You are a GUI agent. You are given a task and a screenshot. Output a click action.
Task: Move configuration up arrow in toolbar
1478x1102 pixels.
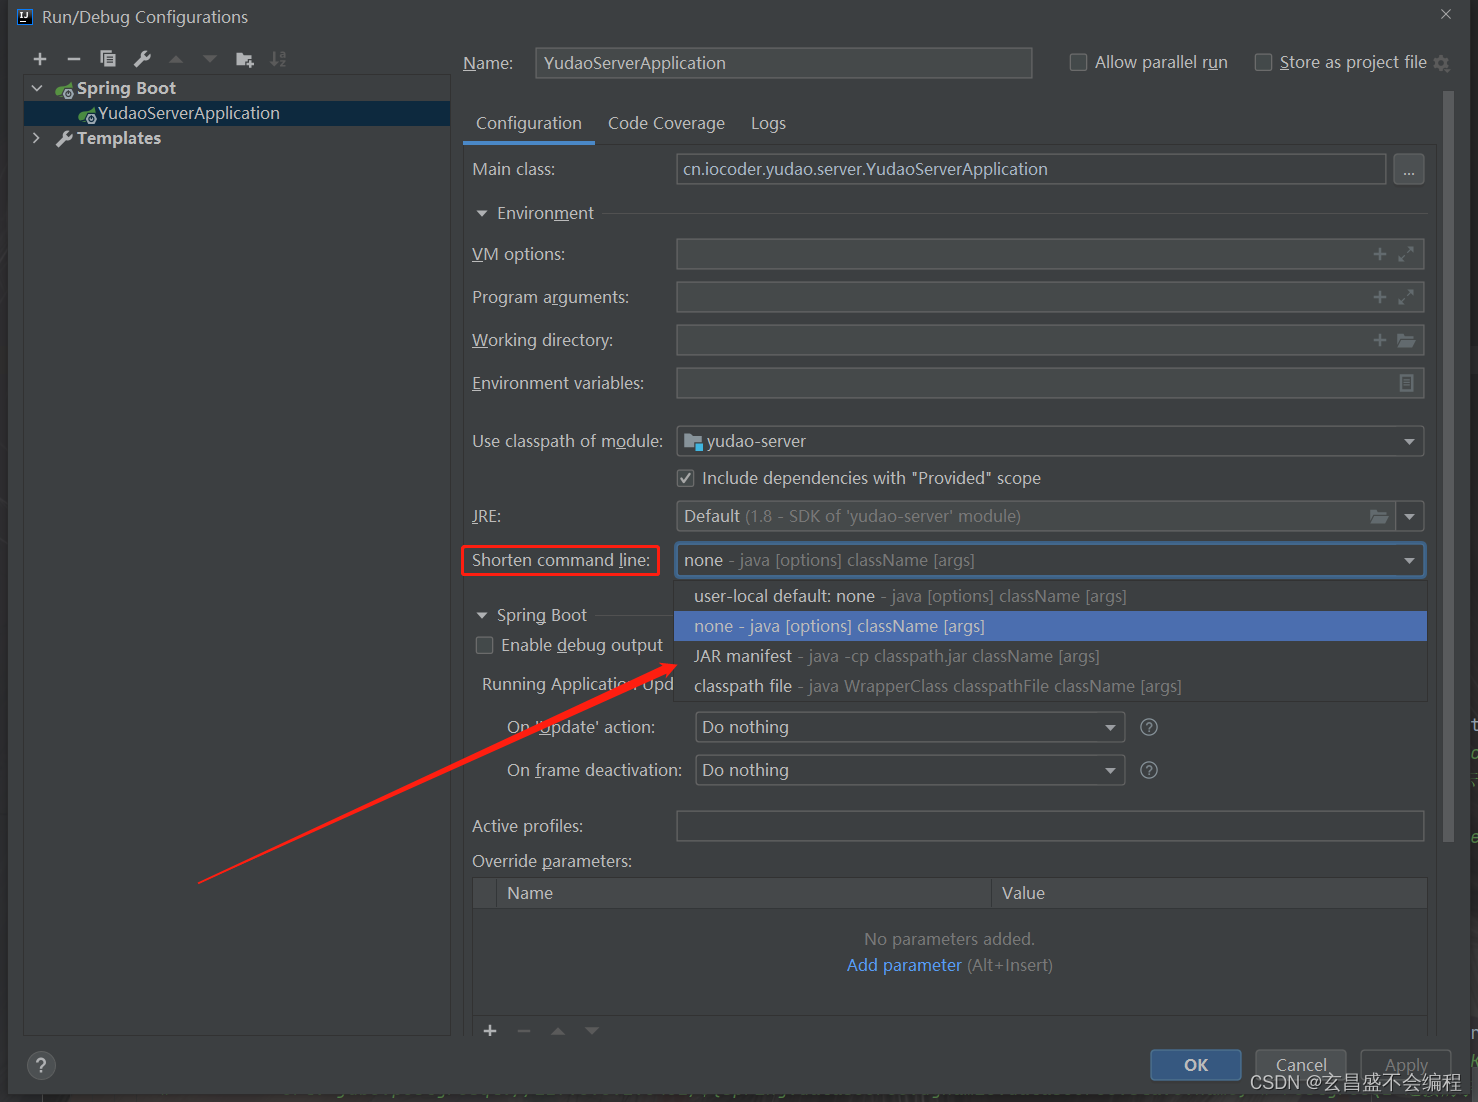176,59
